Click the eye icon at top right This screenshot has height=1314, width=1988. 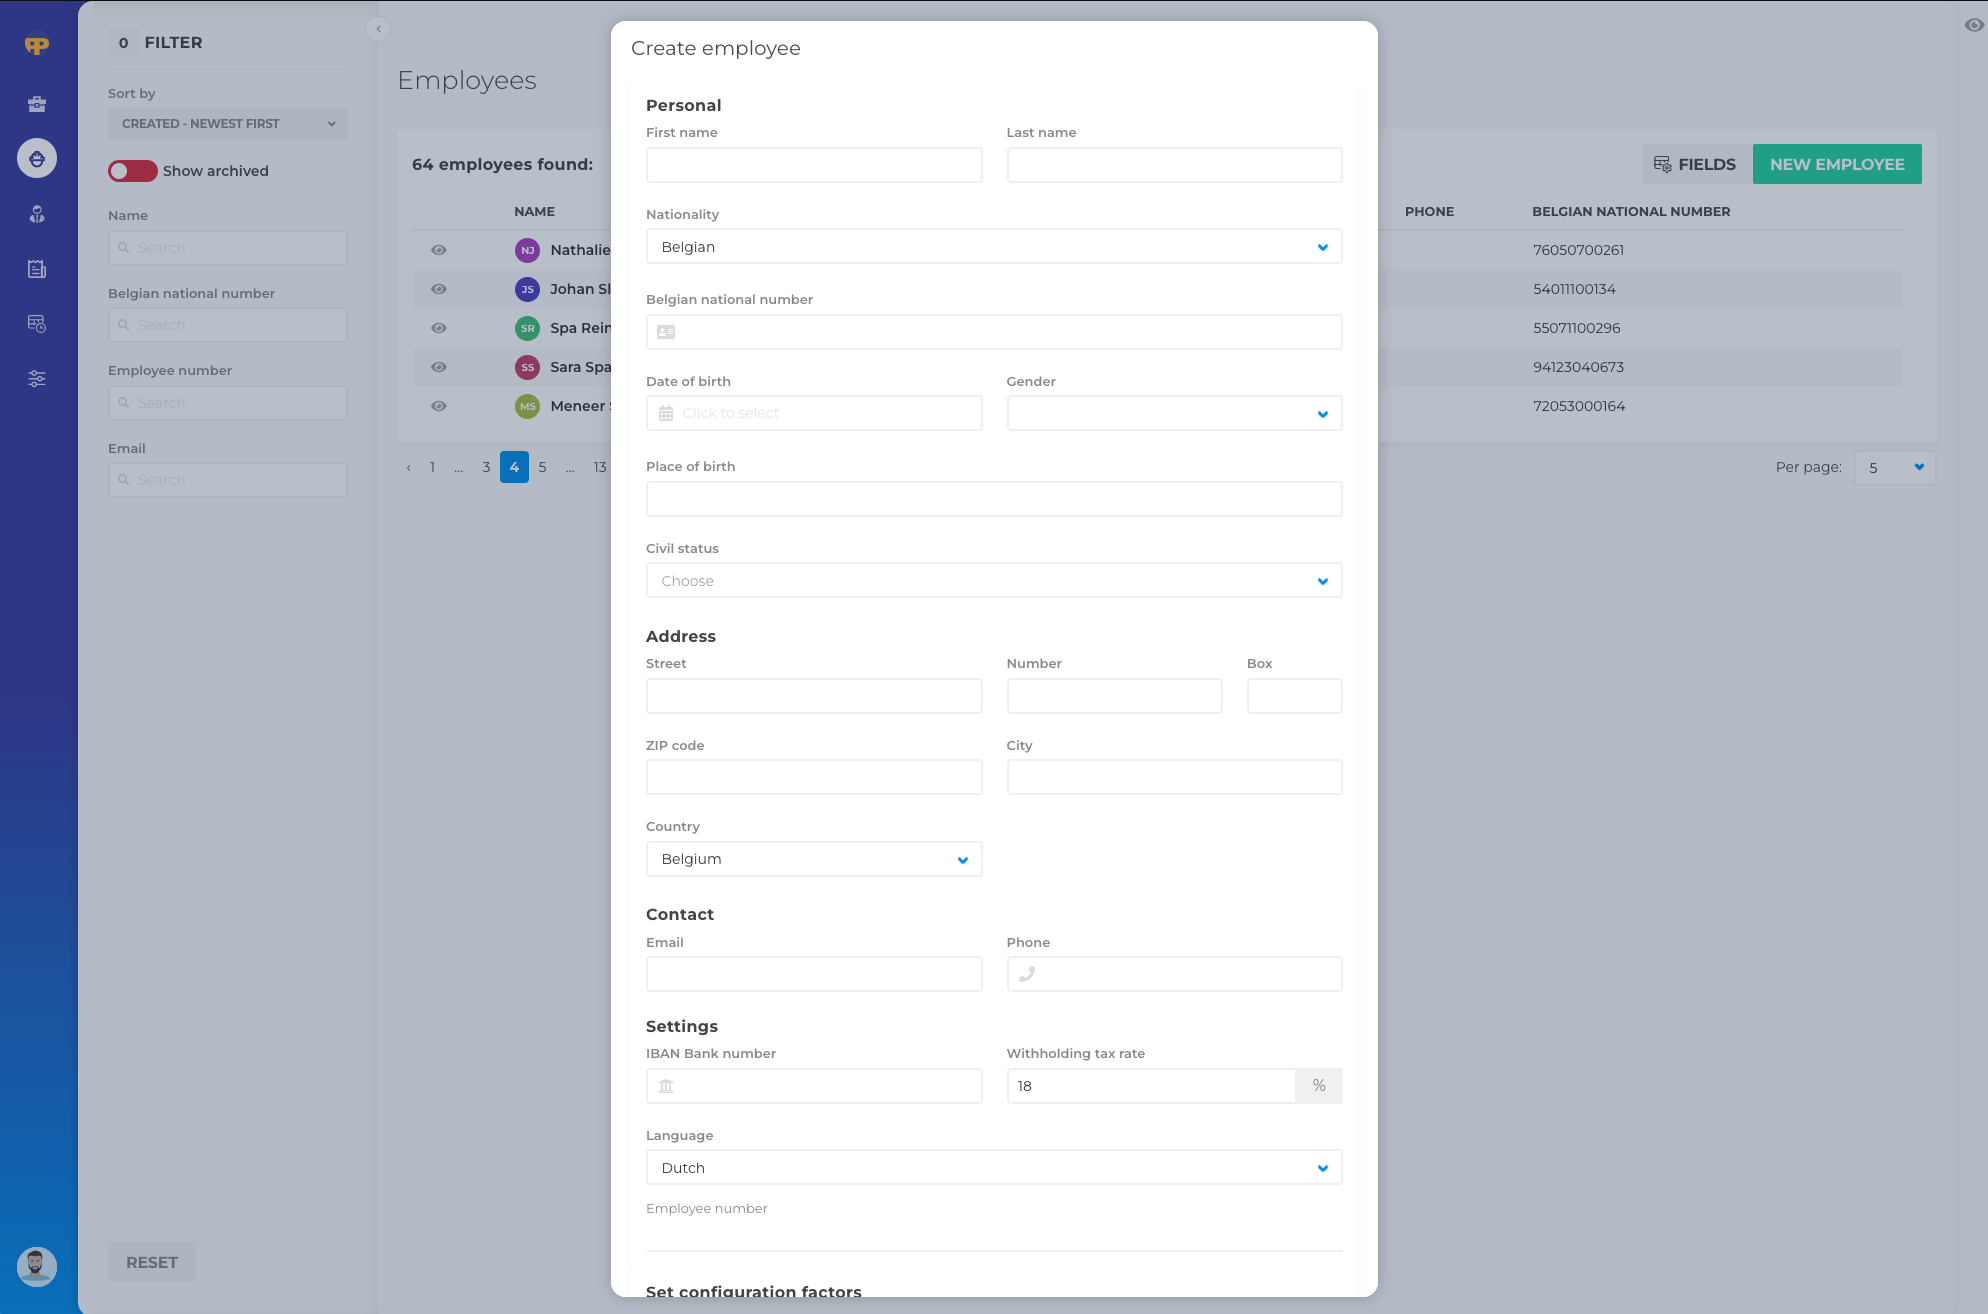tap(1973, 26)
